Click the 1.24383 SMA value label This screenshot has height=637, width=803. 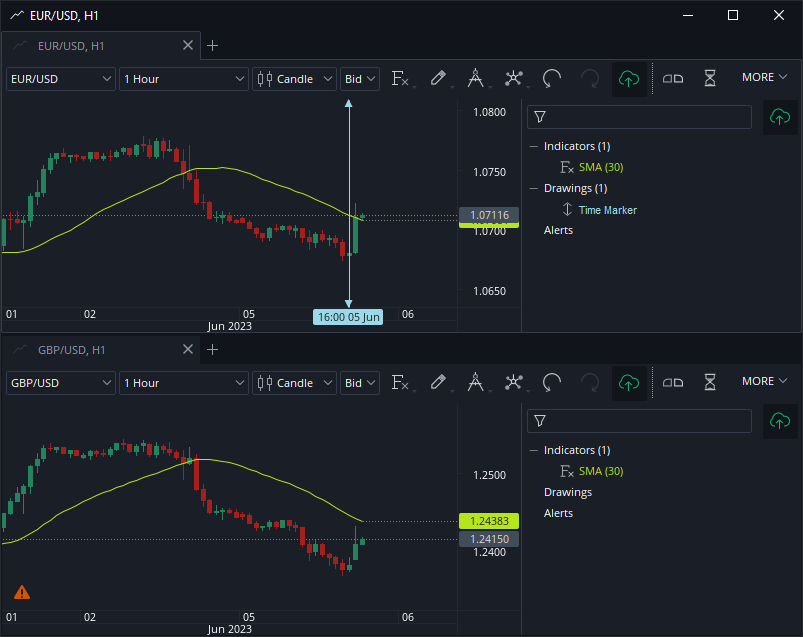click(489, 521)
